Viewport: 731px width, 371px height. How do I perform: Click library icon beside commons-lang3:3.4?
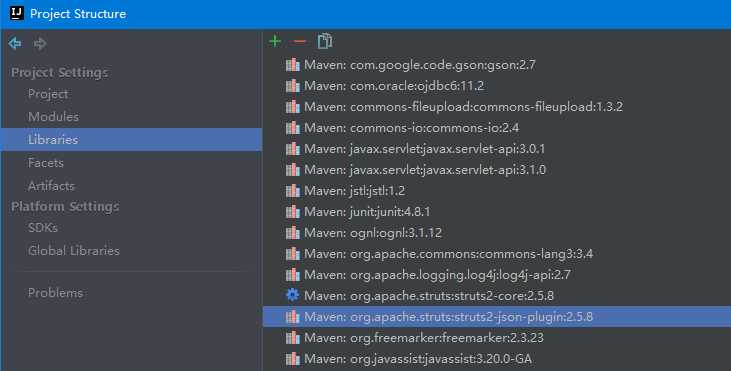tap(292, 254)
